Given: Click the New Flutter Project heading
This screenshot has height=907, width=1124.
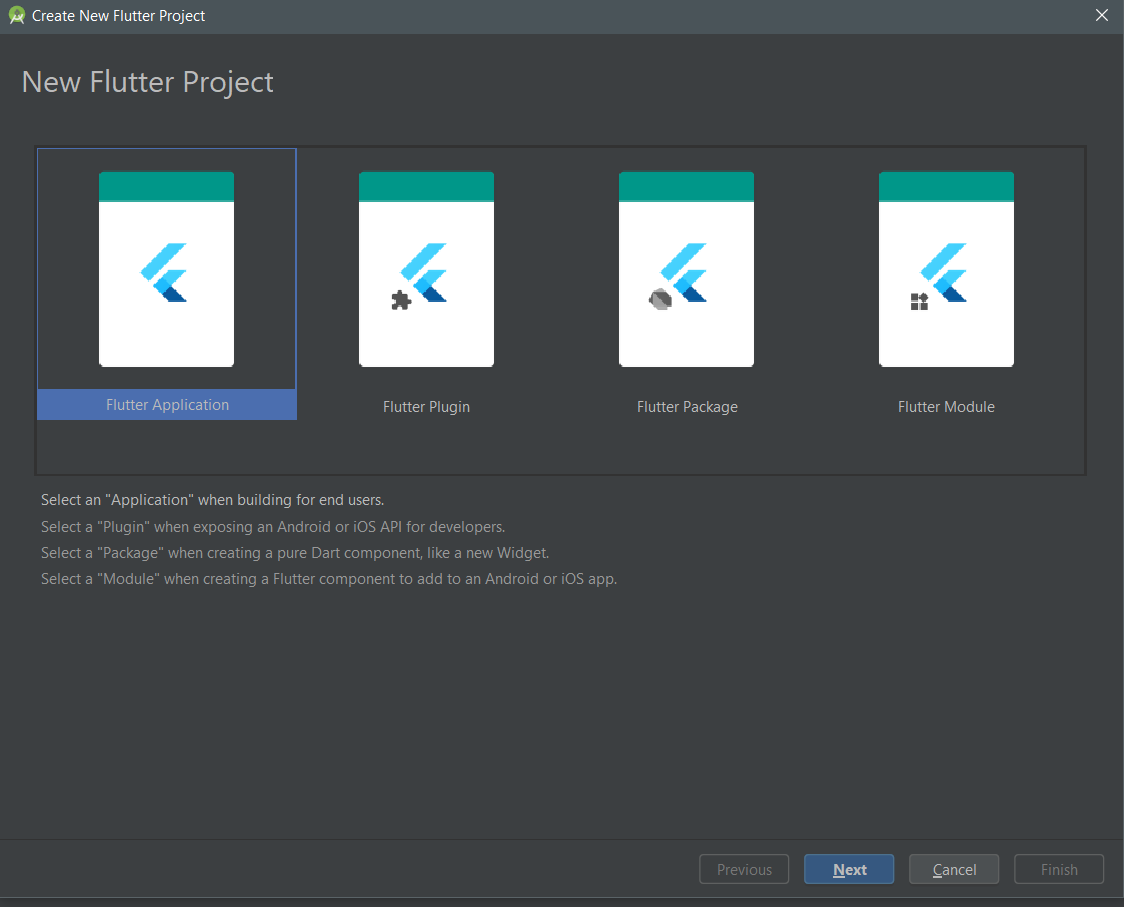Looking at the screenshot, I should pos(148,82).
